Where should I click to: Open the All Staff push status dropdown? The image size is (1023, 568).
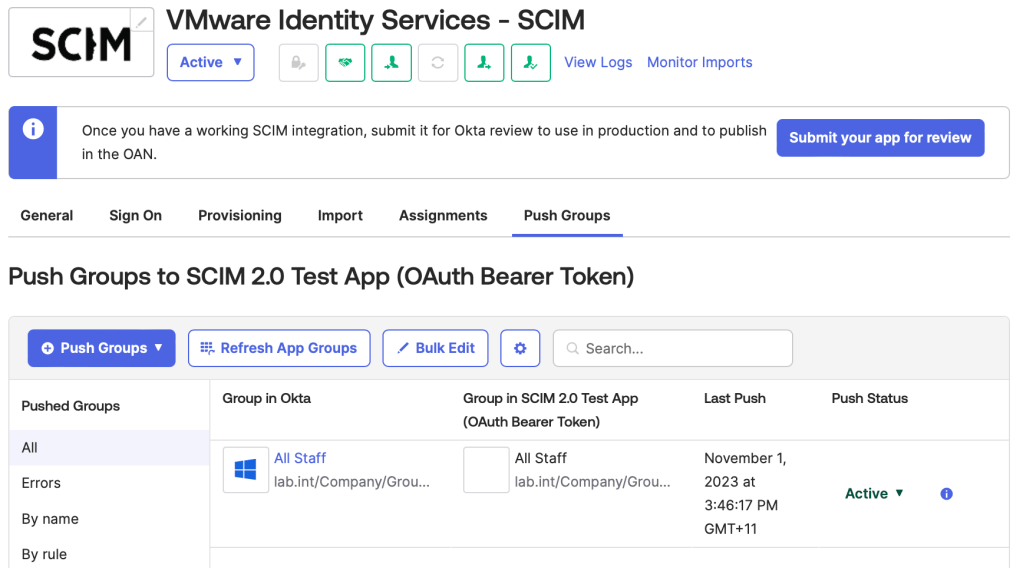point(874,493)
